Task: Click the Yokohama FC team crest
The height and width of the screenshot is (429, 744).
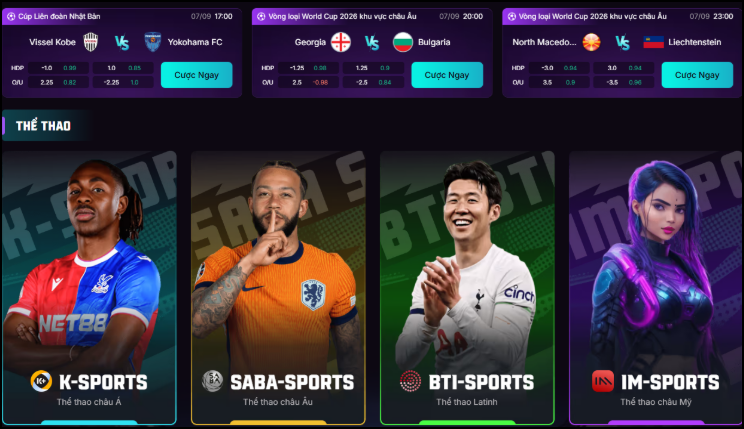Action: point(153,42)
